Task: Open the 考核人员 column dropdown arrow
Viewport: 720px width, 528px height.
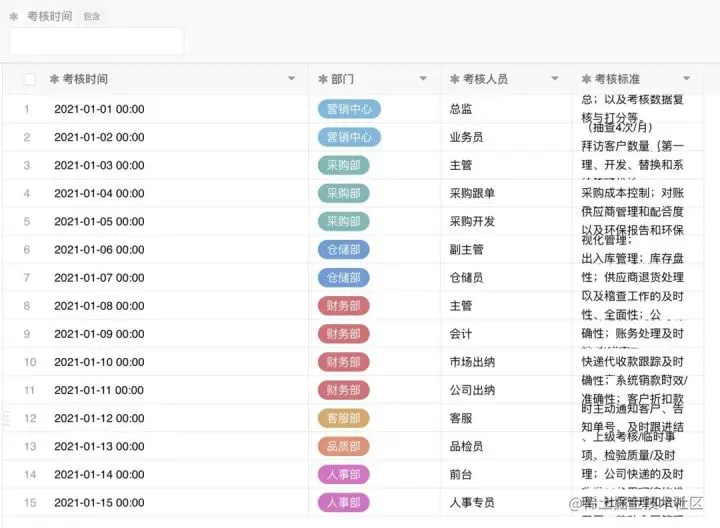Action: point(555,79)
